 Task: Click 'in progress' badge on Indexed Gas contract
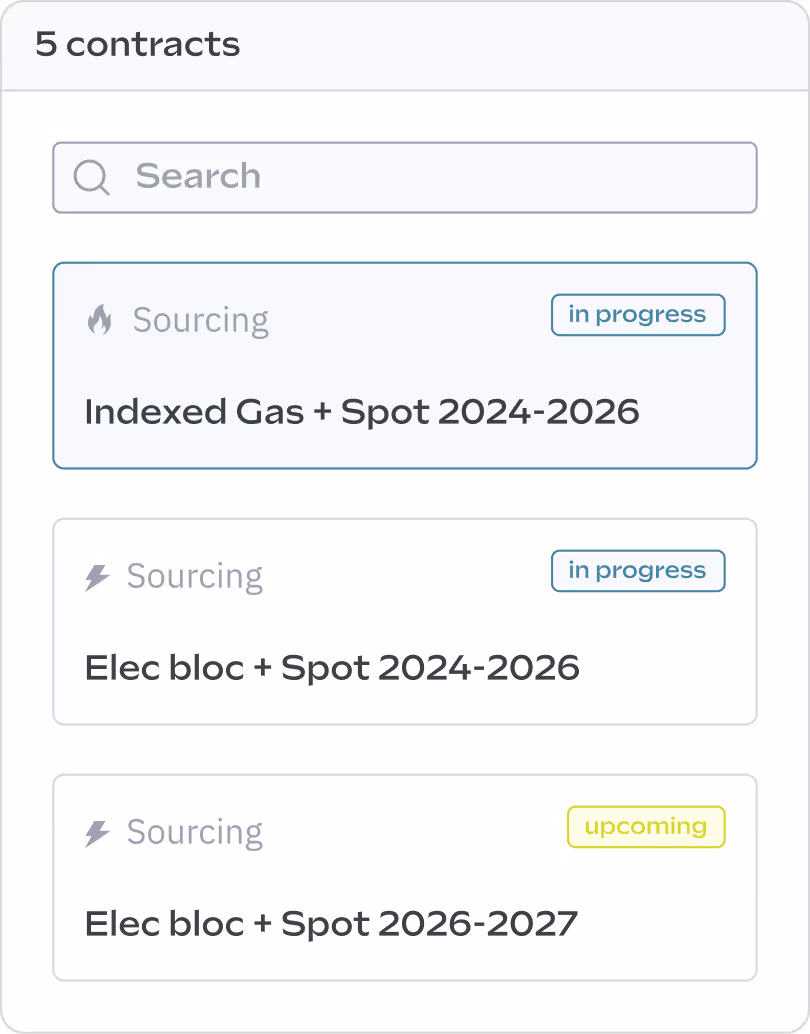(x=637, y=315)
